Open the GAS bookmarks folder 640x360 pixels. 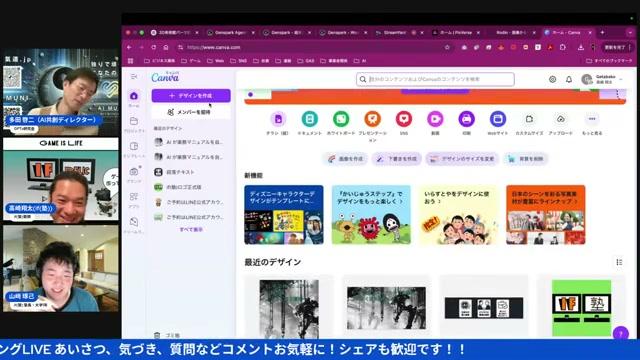coord(306,61)
